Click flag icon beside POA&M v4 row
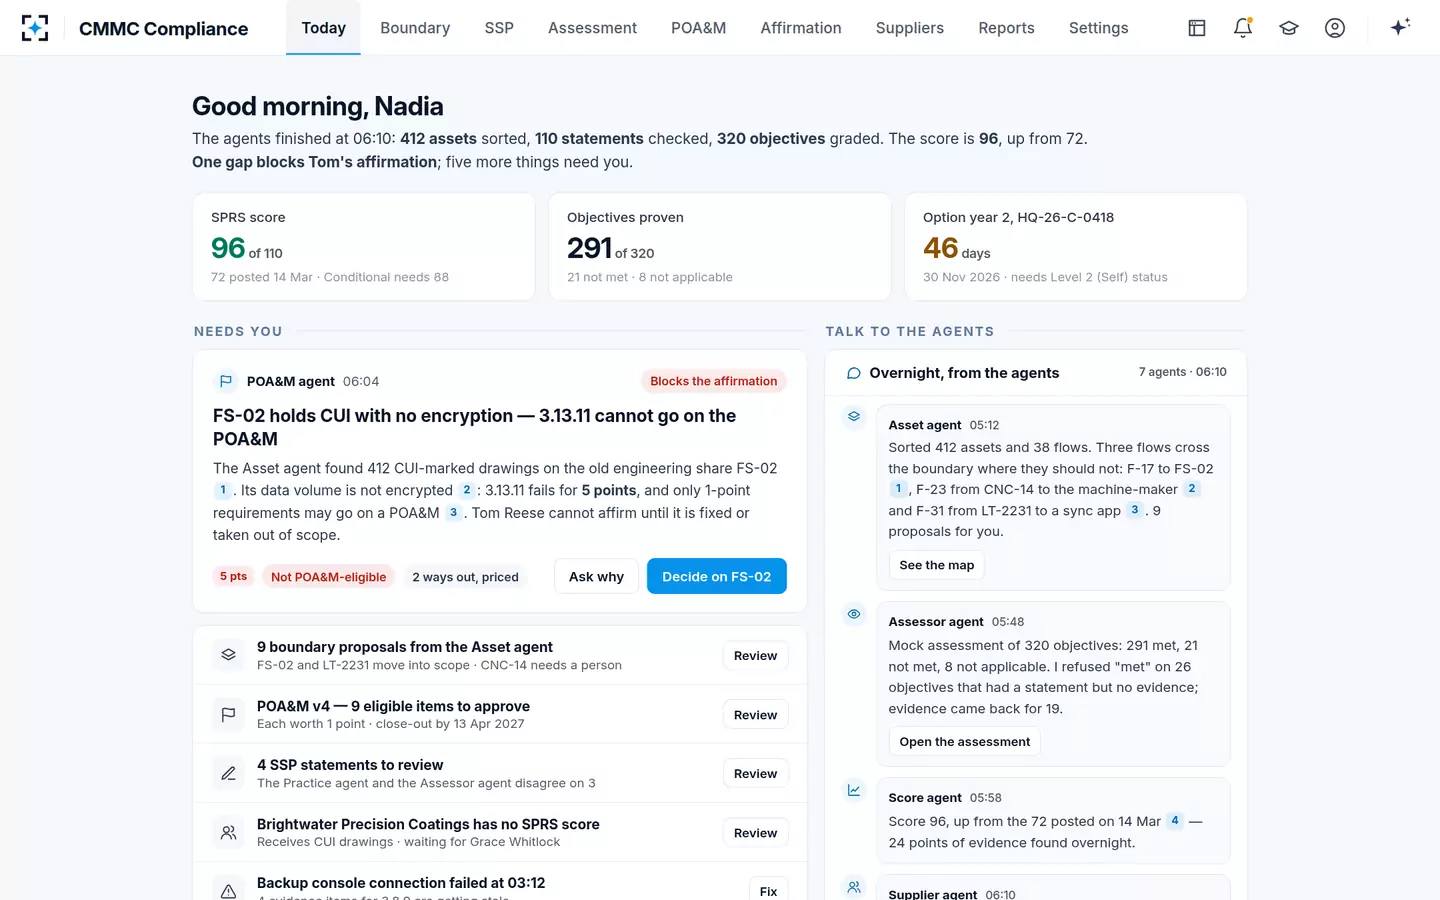 point(228,714)
